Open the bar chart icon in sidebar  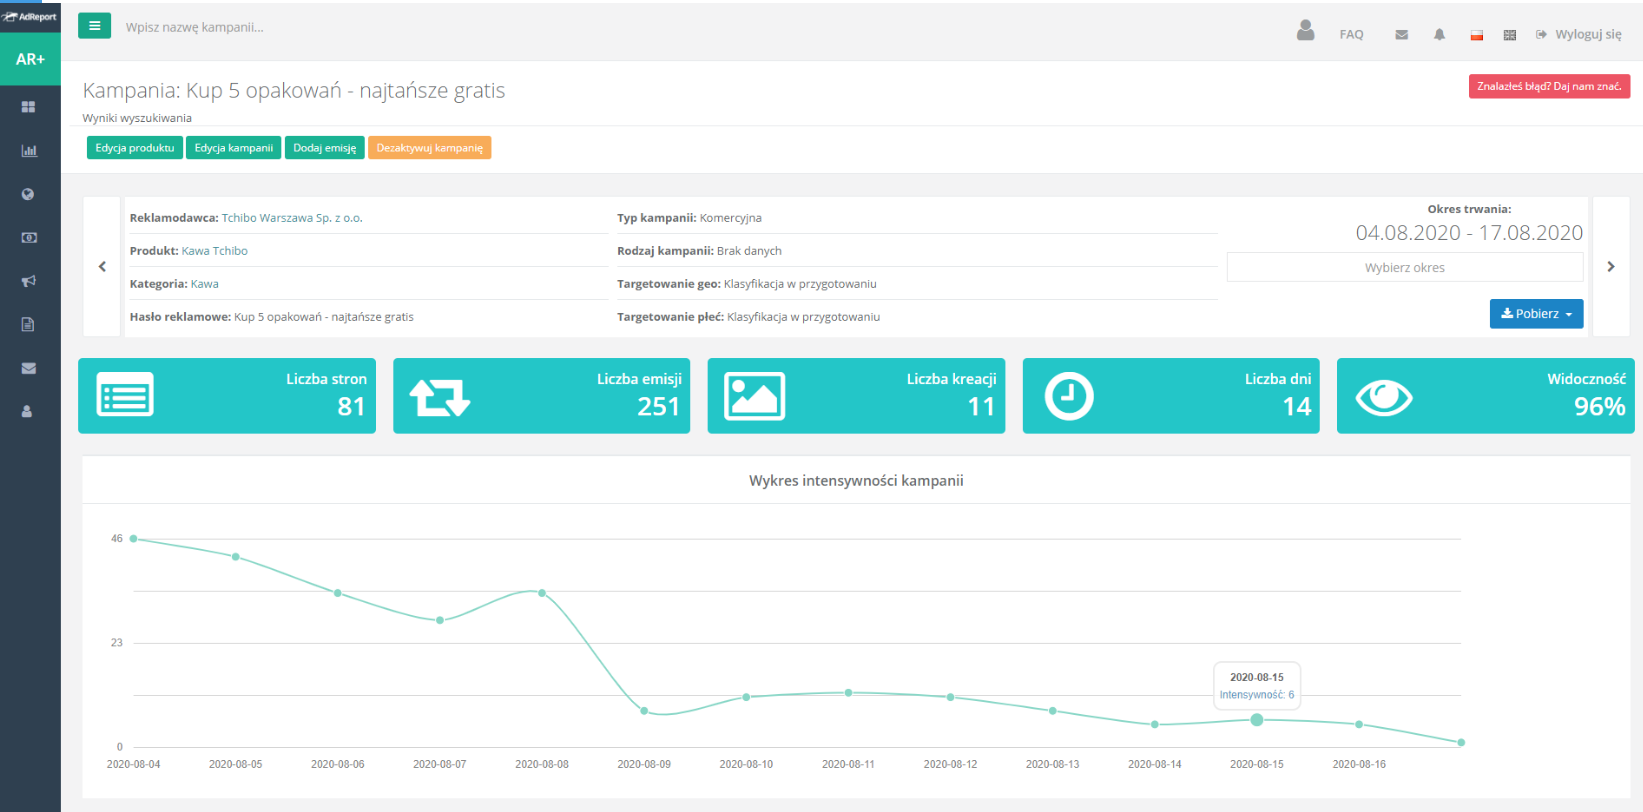point(29,151)
